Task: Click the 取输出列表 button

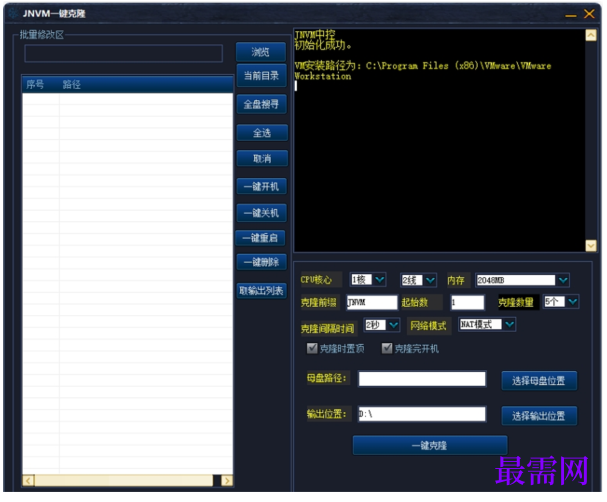Action: 261,290
